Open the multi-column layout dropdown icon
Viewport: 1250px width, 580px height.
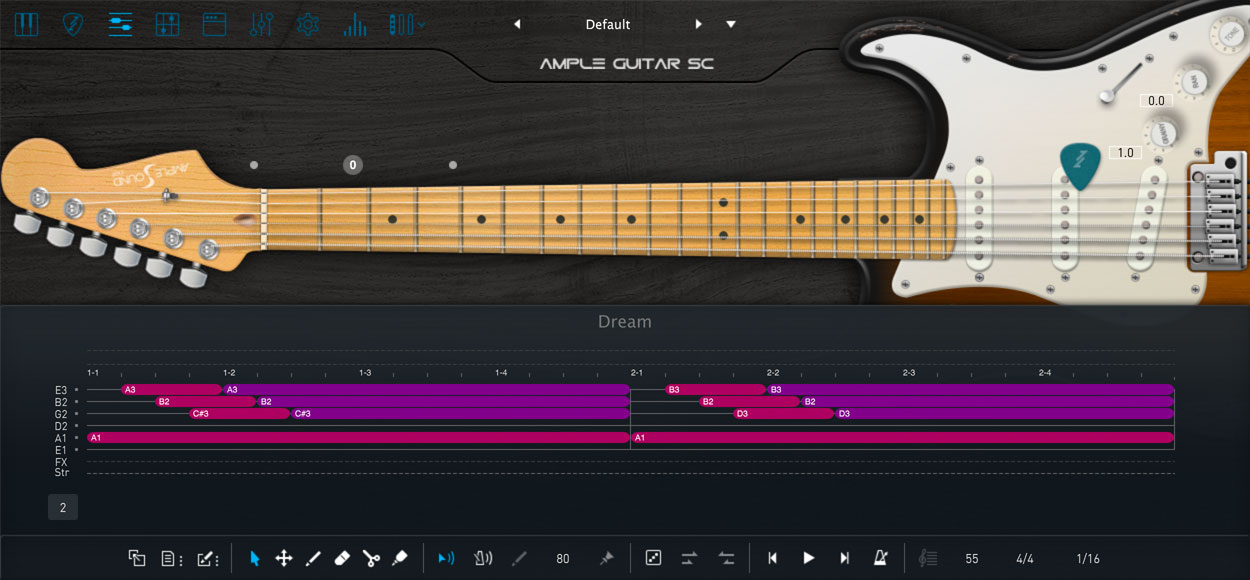406,24
